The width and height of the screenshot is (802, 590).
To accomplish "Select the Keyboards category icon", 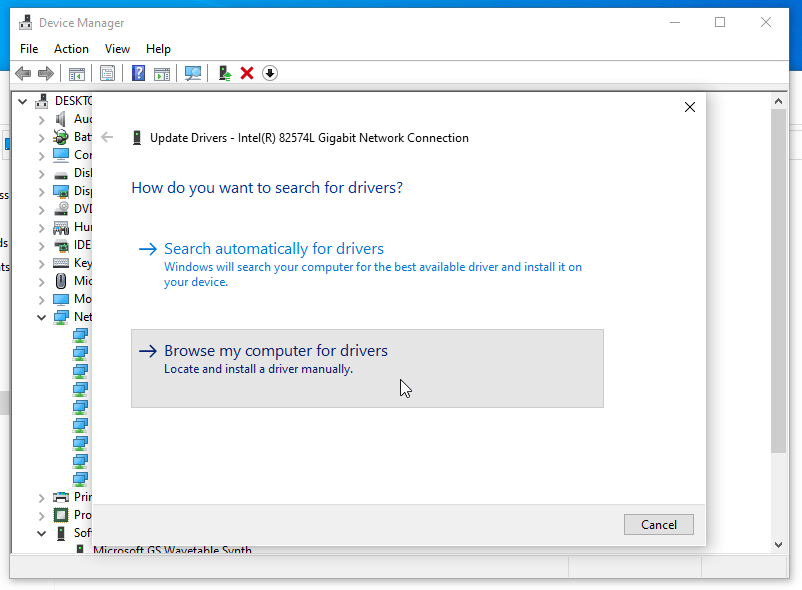I will click(x=61, y=263).
